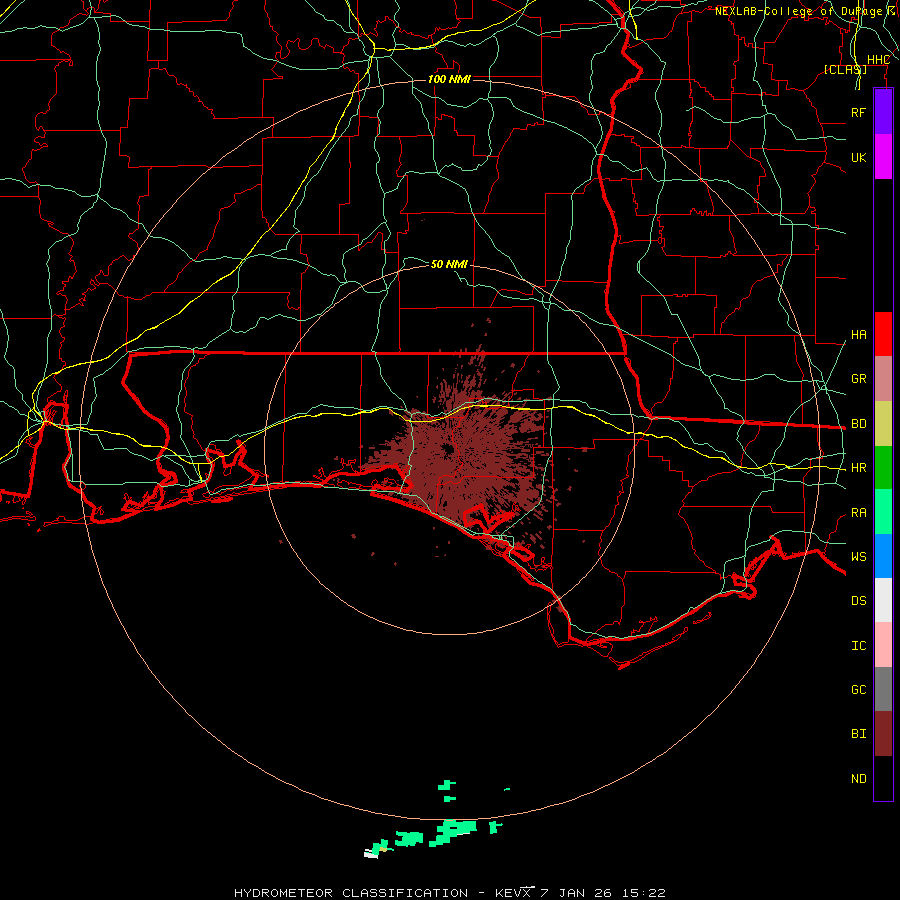Click the WS blue legend swatch
900x900 pixels.
[883, 556]
